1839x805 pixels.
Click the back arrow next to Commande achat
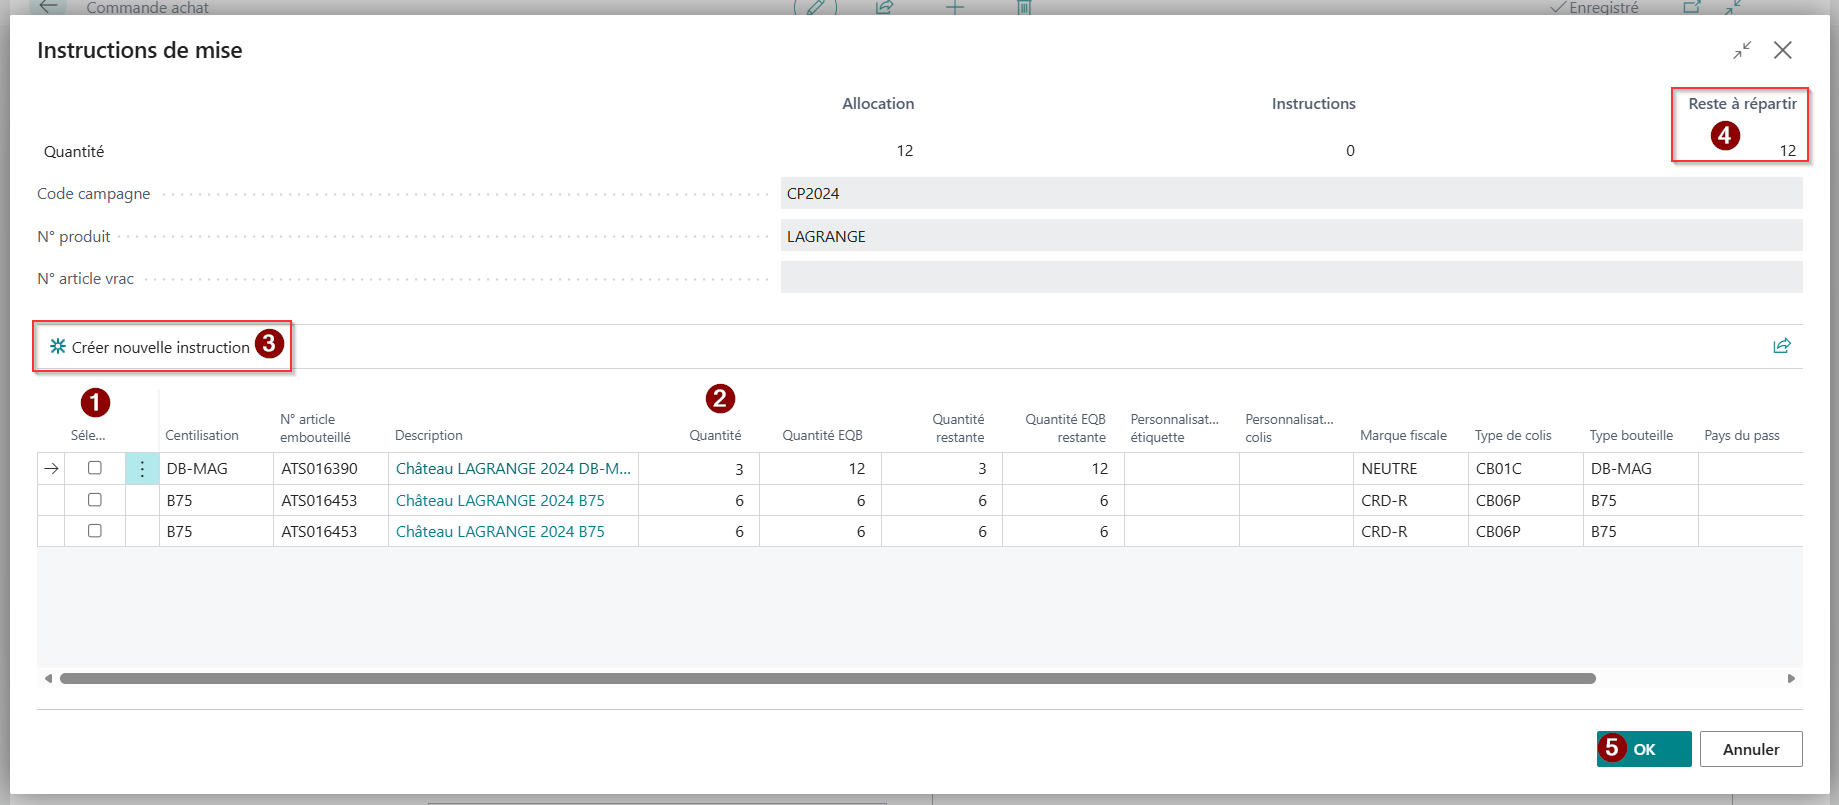pyautogui.click(x=48, y=7)
